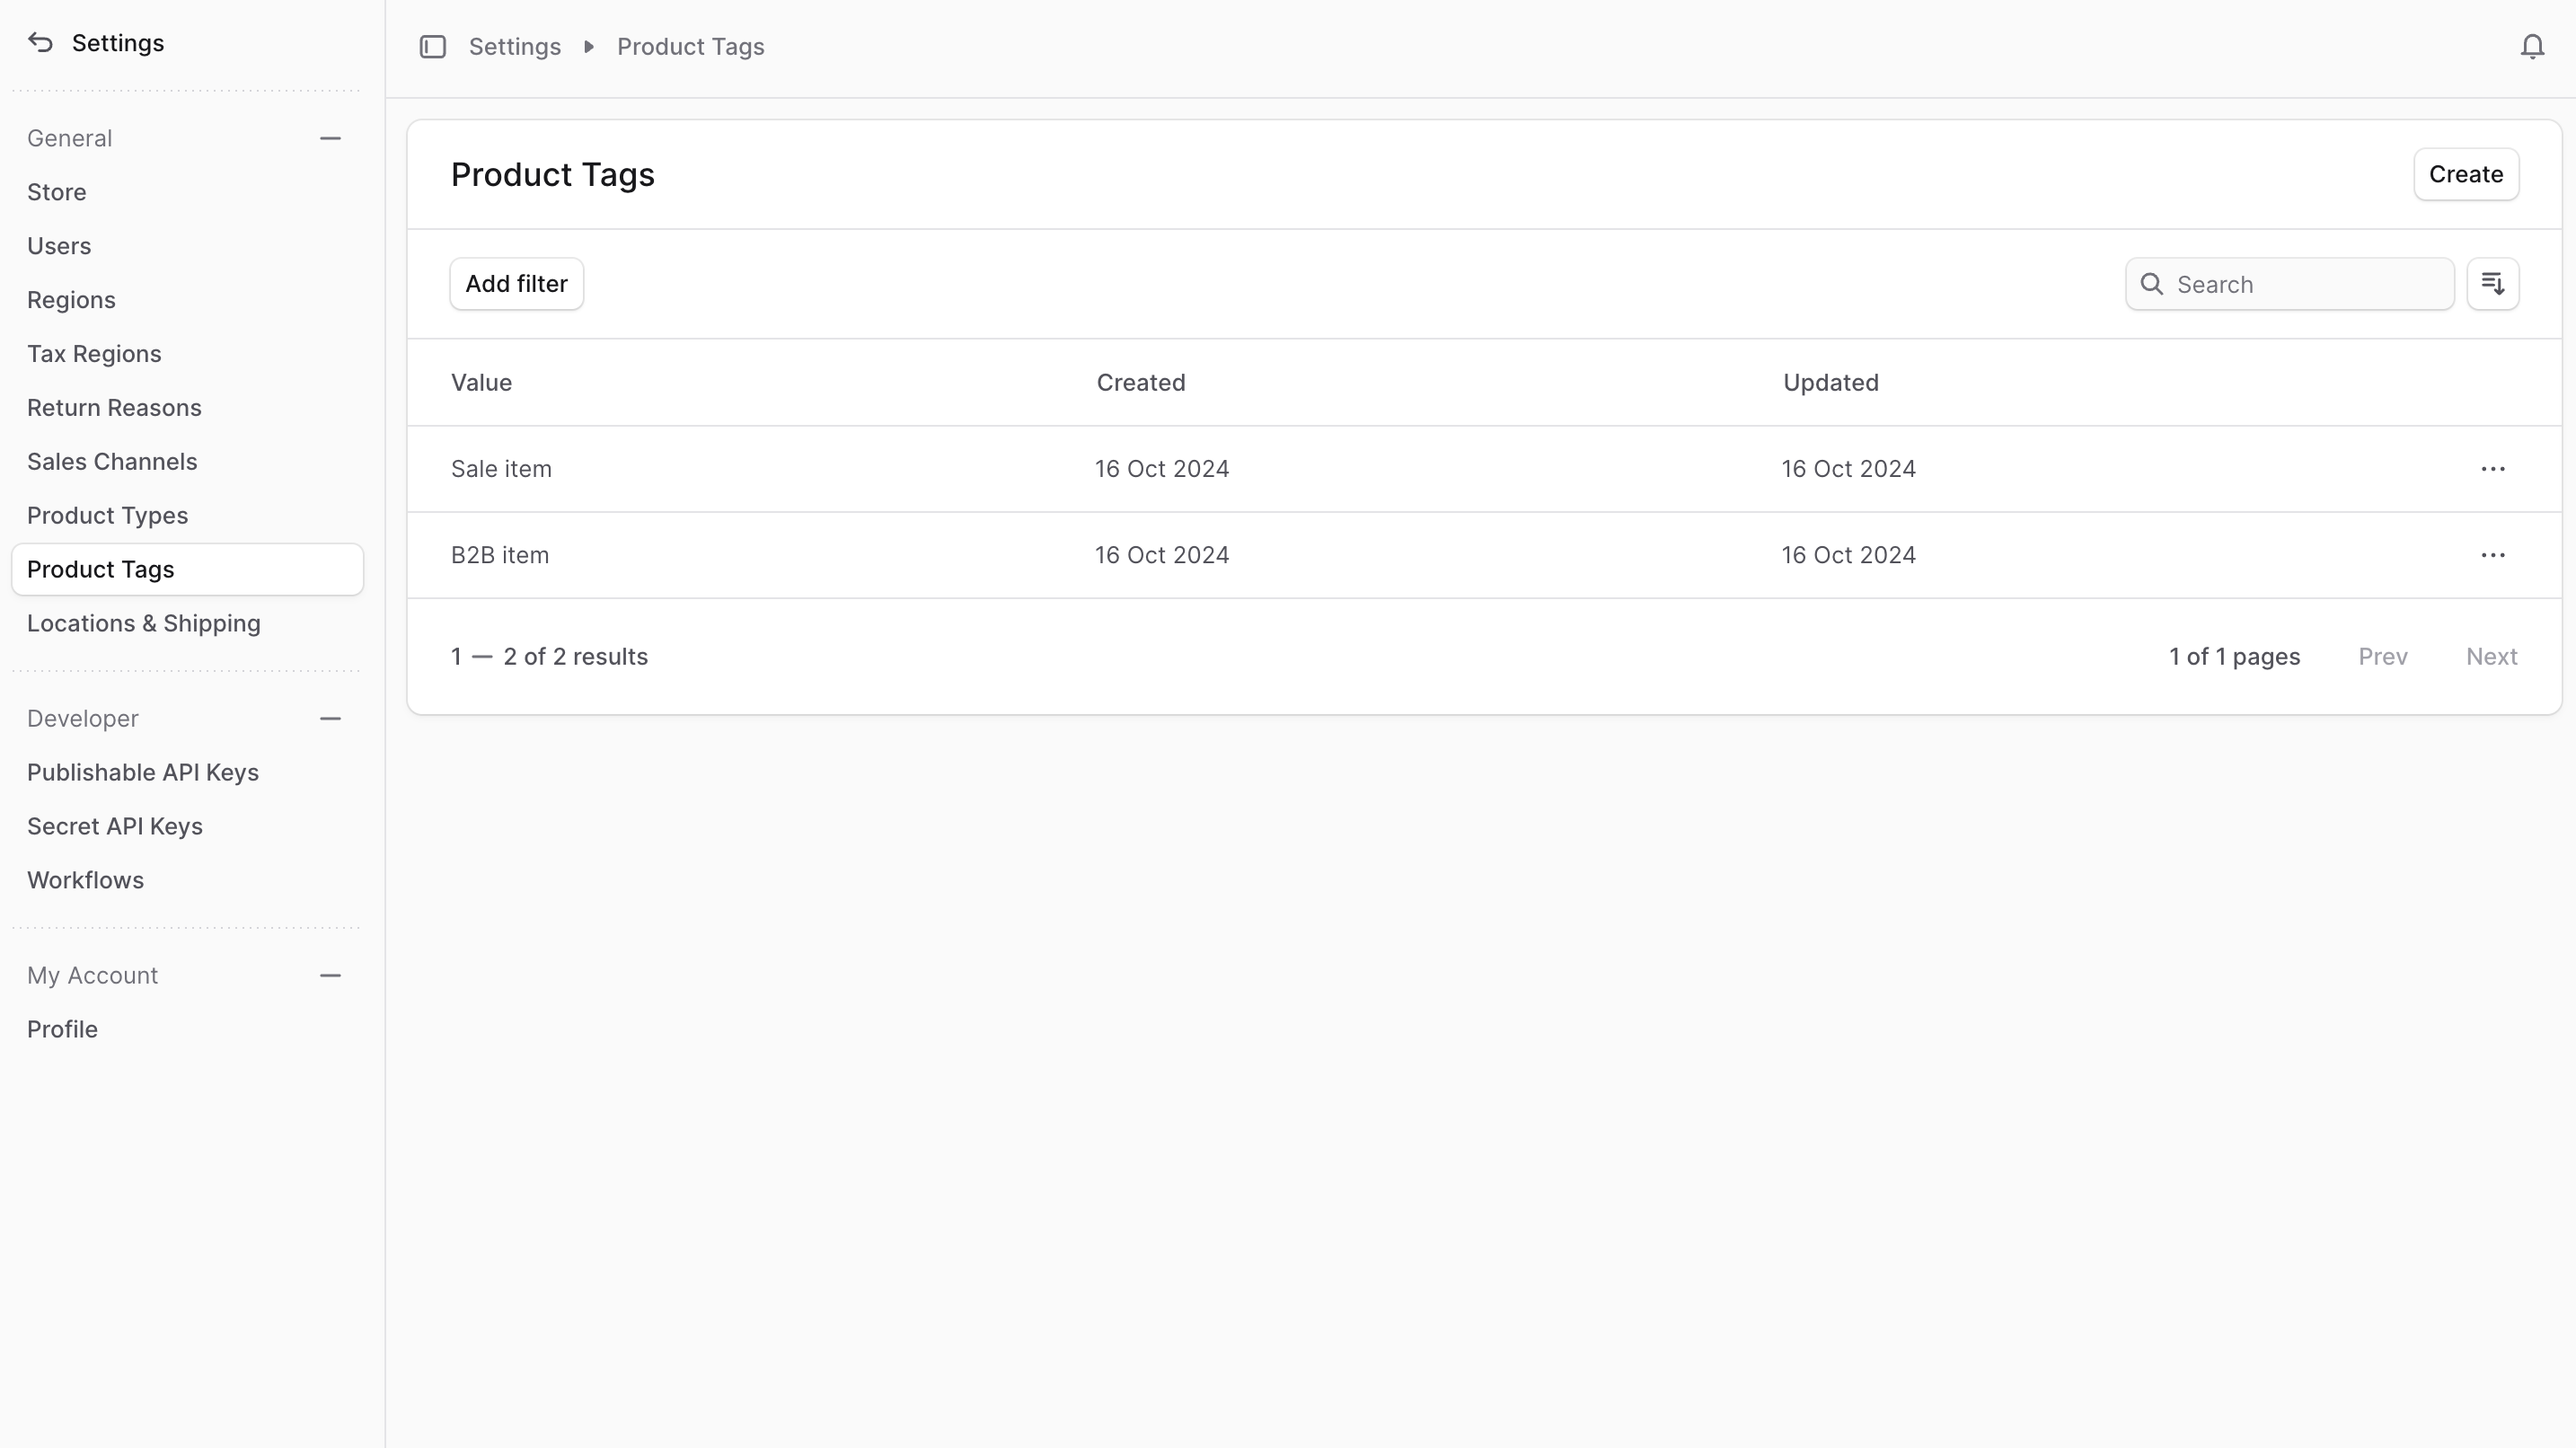Viewport: 2576px width, 1448px height.
Task: Toggle the sidebar panel icon
Action: (x=432, y=47)
